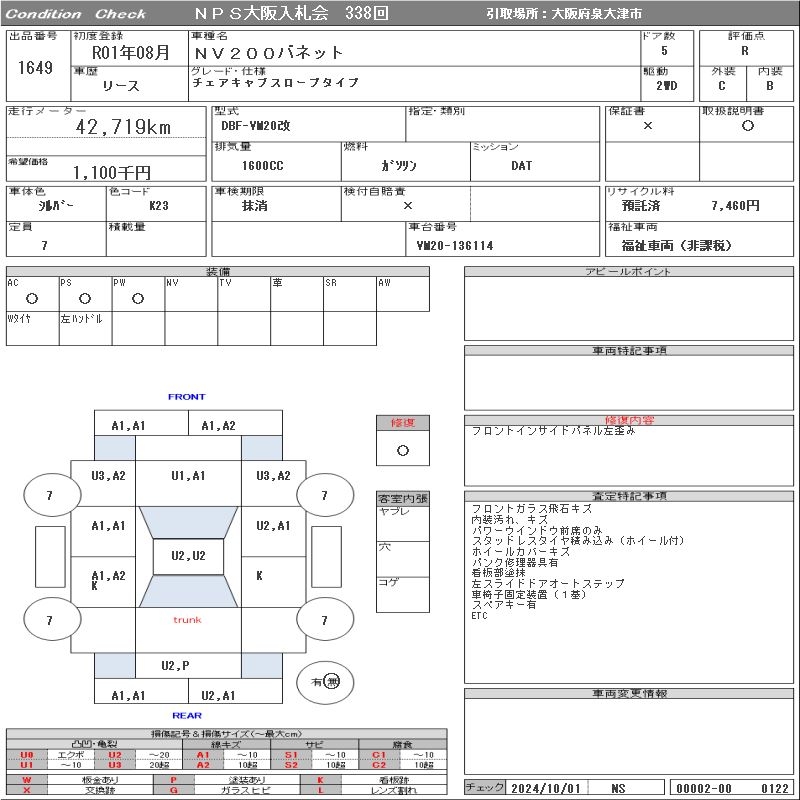Viewport: 800px width, 800px height.
Task: Click the 修復内容 red section heading
Action: click(x=630, y=420)
